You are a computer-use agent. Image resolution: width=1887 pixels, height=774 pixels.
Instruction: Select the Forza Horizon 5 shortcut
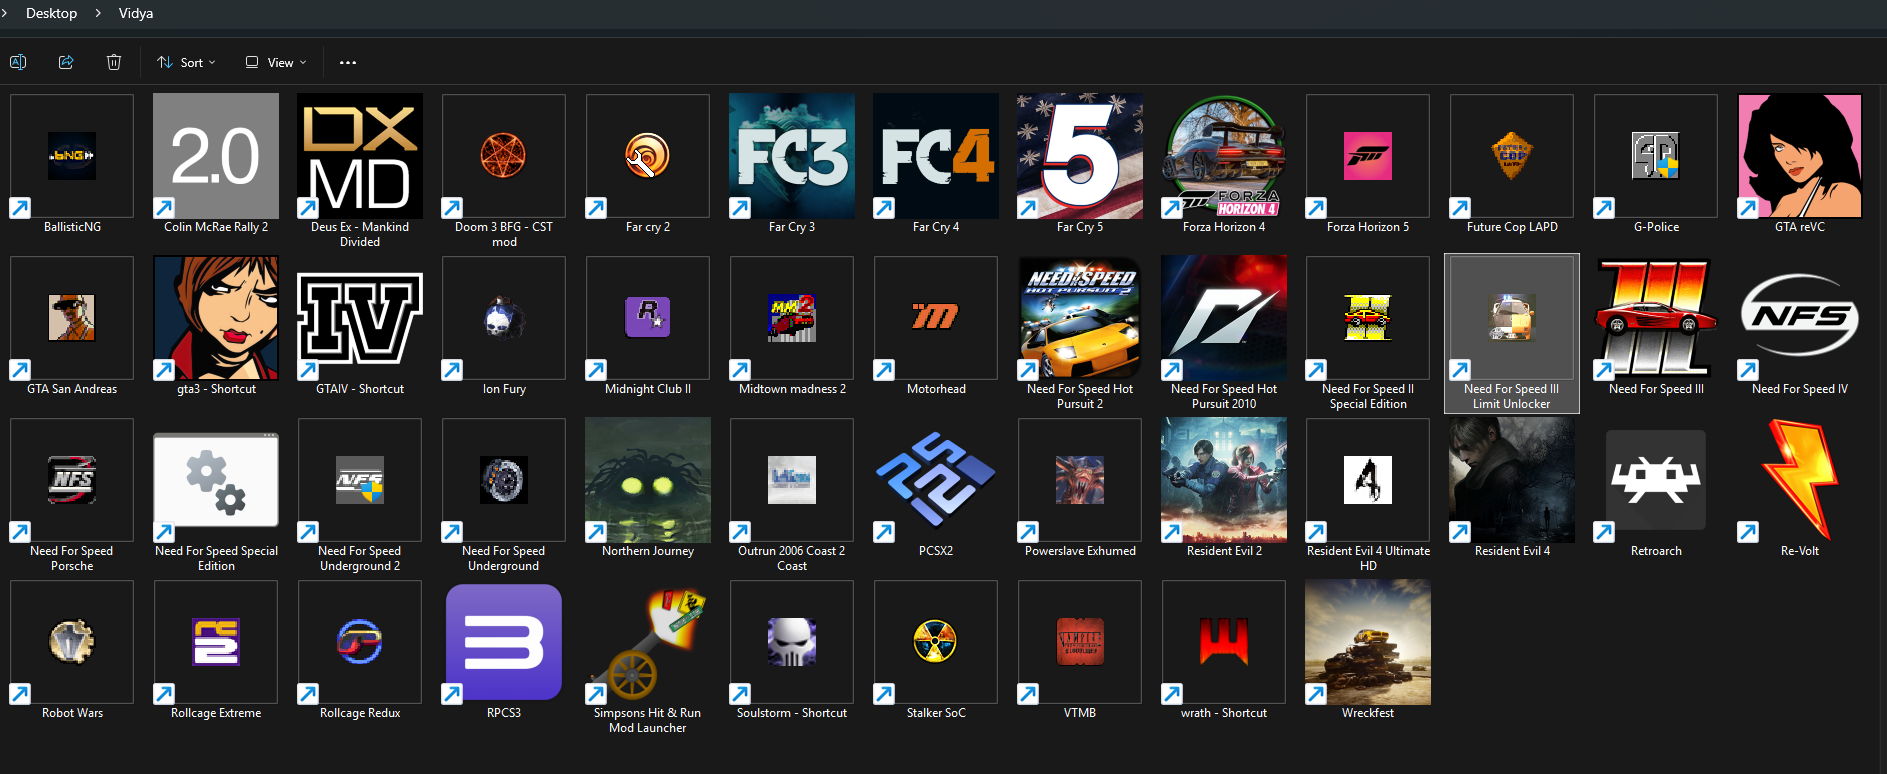click(x=1368, y=156)
